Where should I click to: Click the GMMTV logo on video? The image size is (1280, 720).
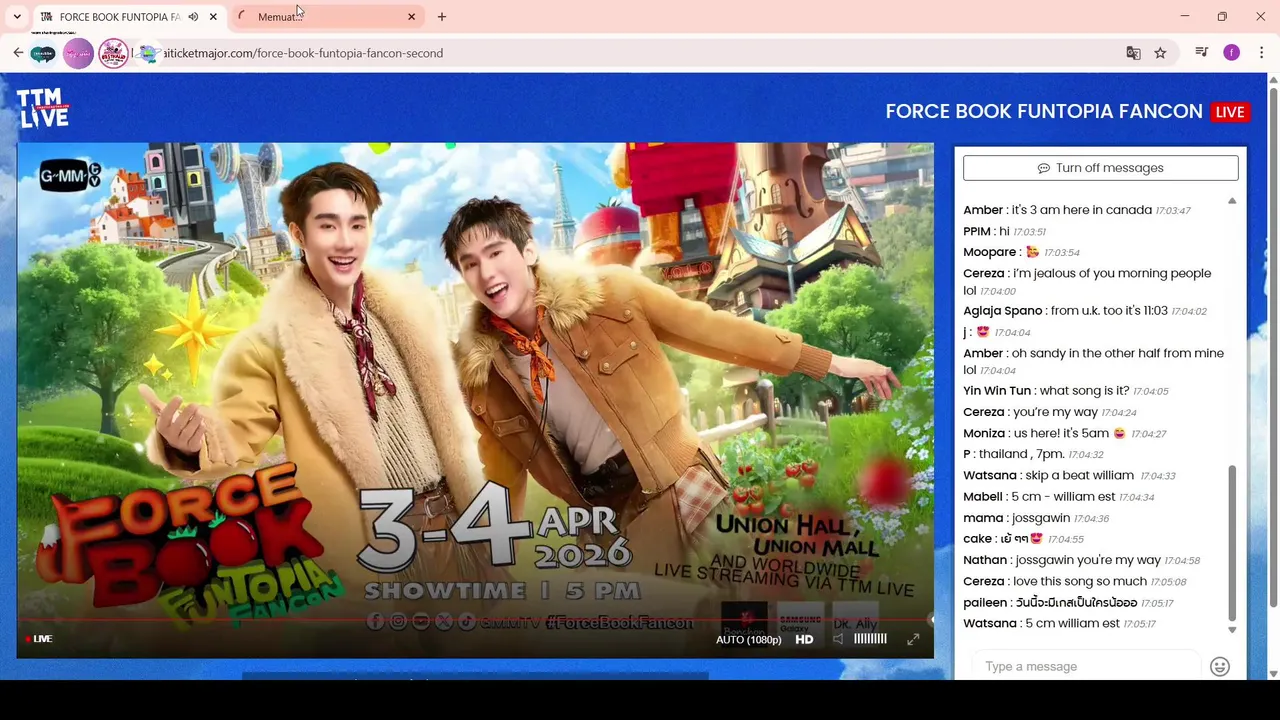(x=69, y=177)
